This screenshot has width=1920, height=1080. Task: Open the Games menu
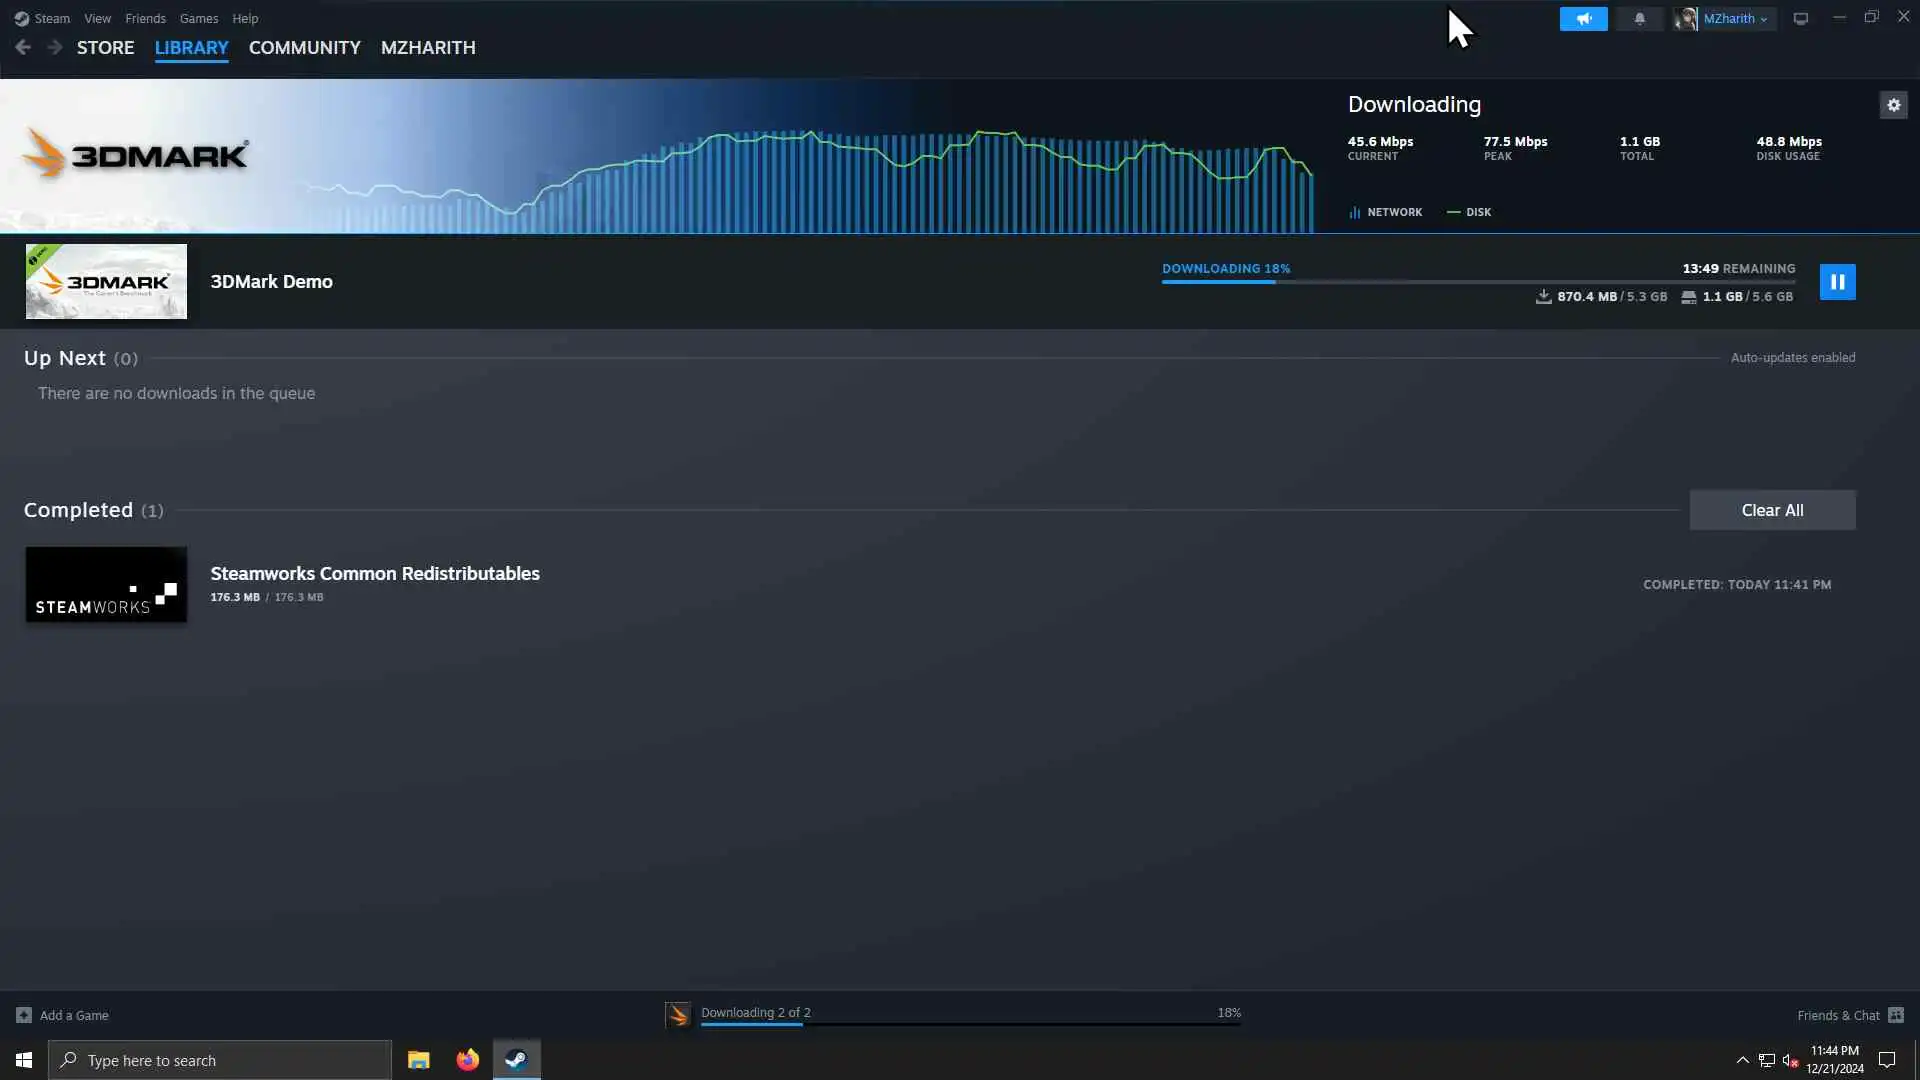[198, 18]
